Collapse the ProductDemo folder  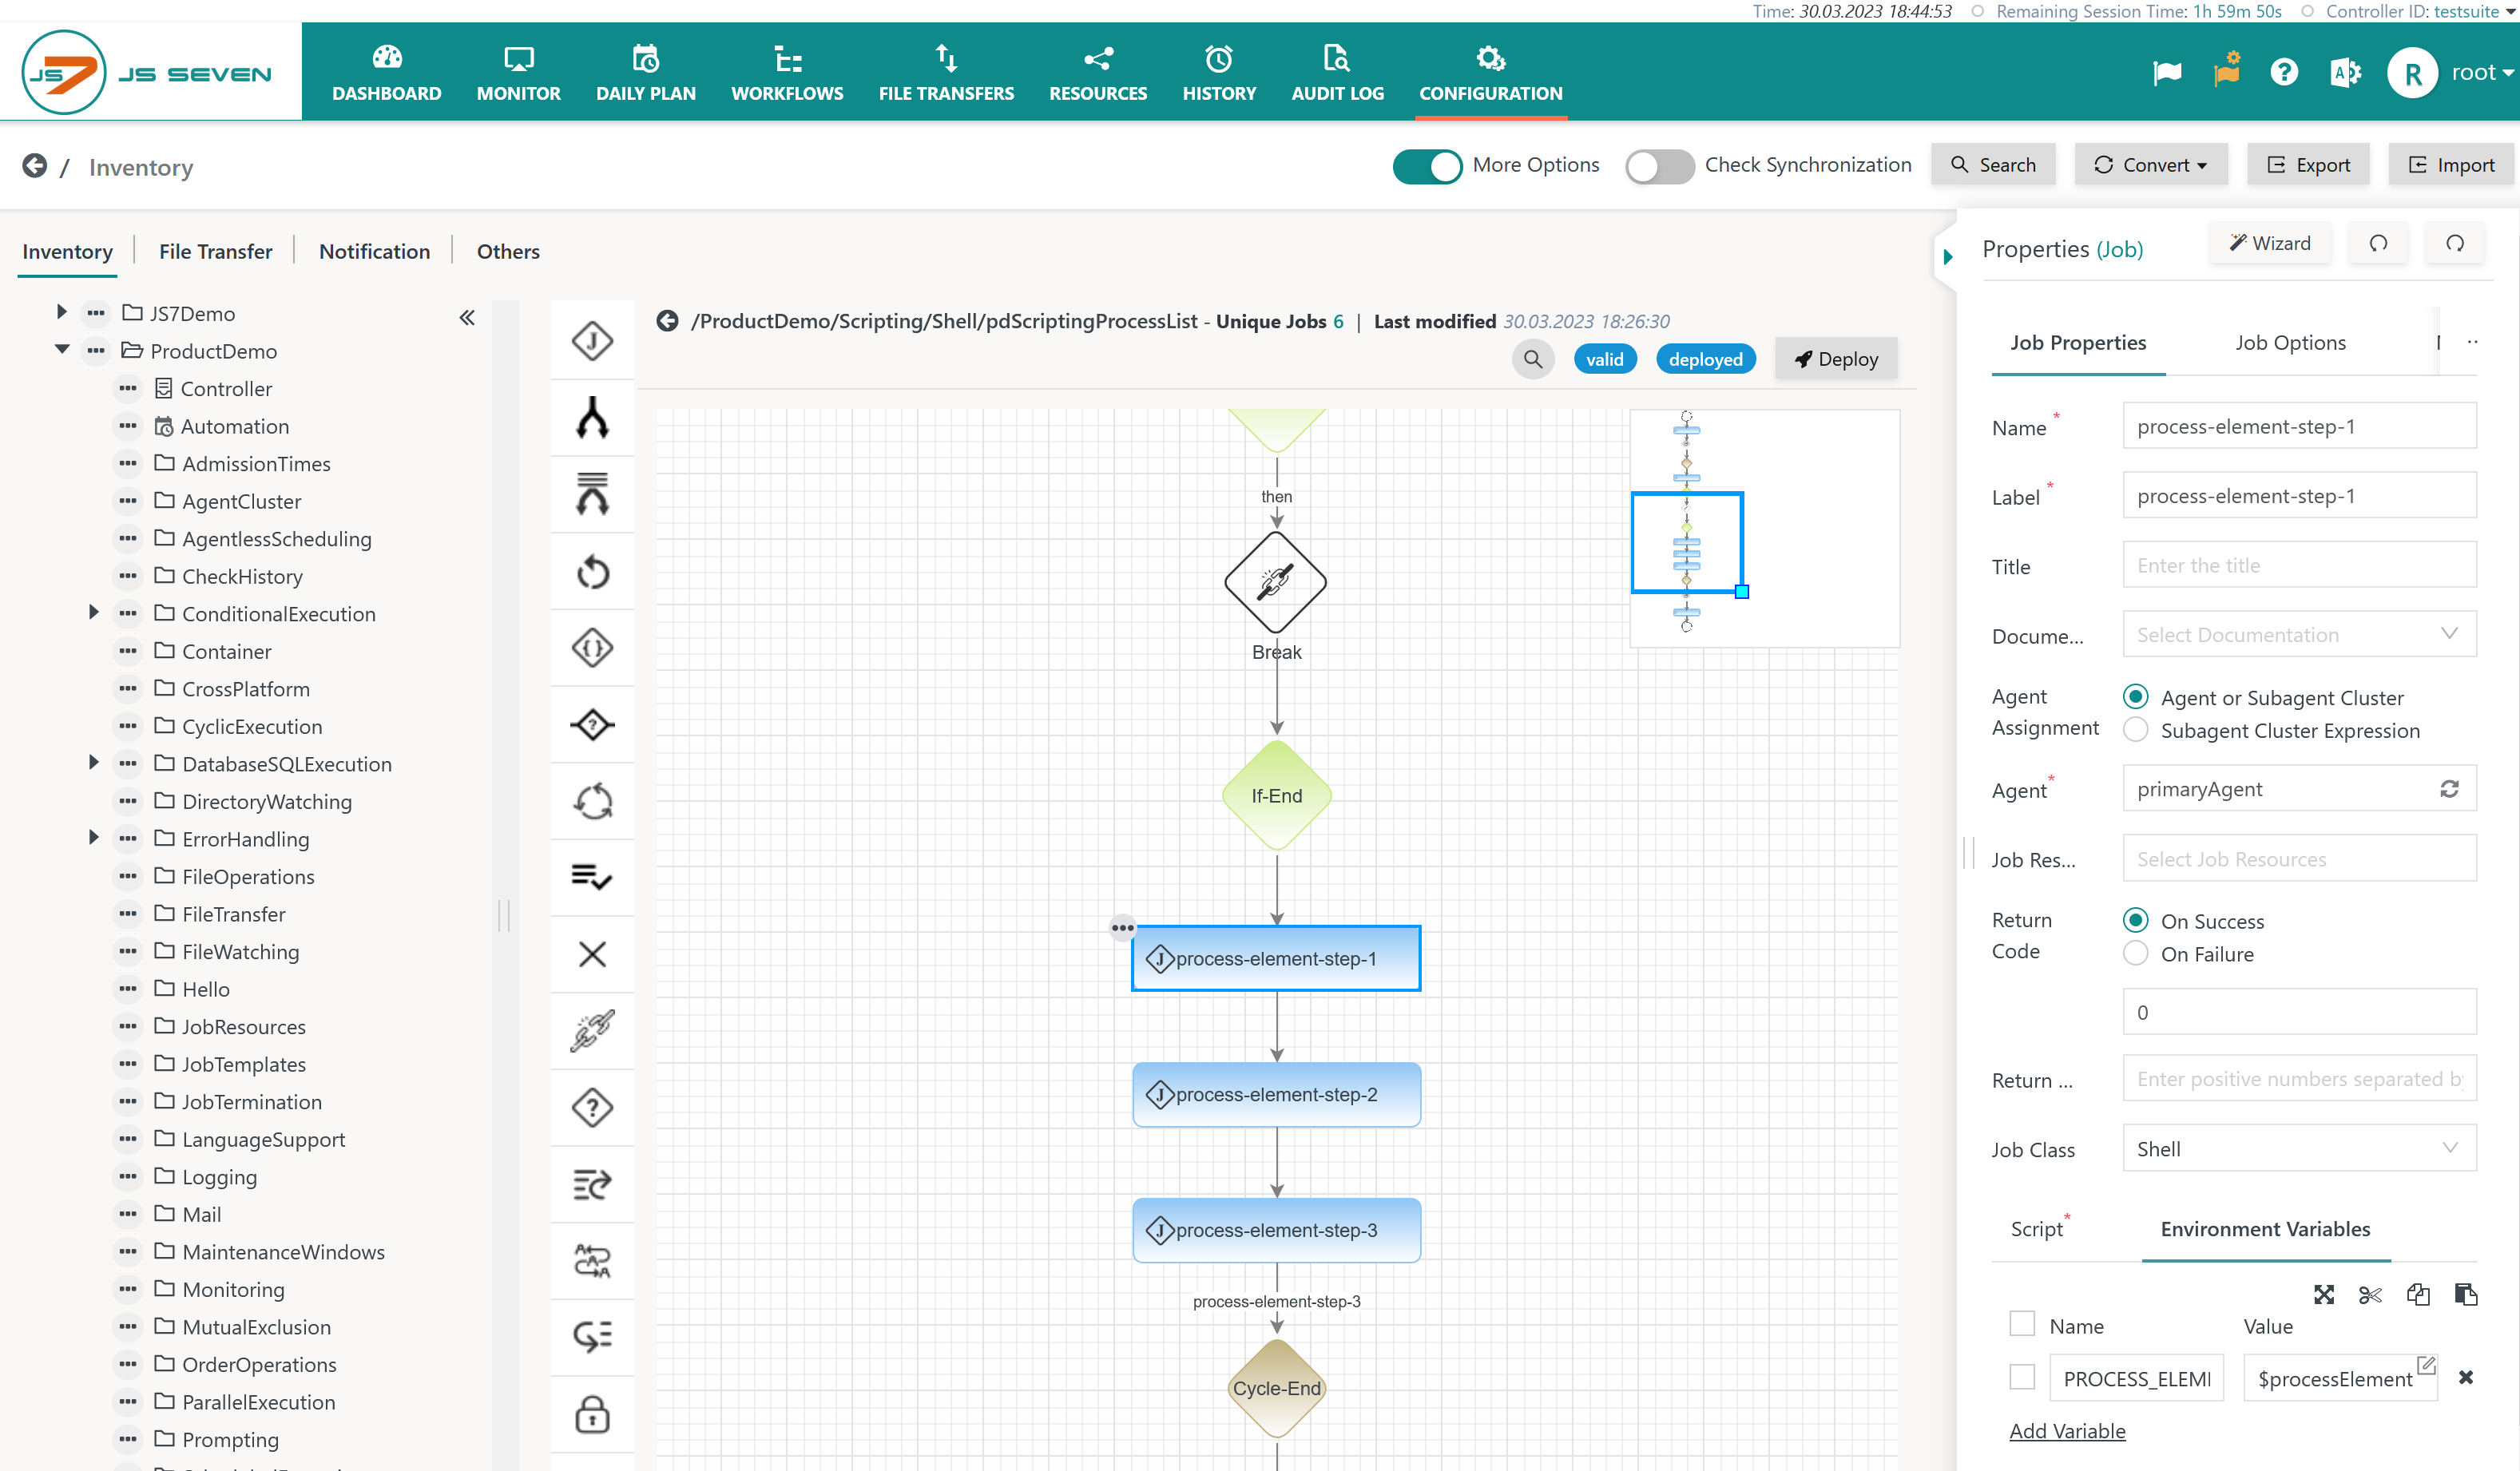pyautogui.click(x=61, y=350)
